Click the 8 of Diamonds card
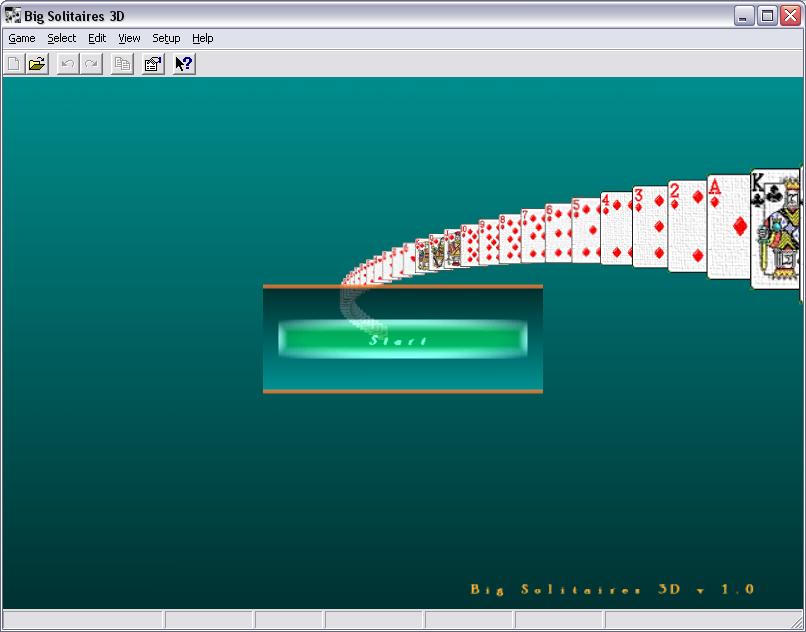Image resolution: width=806 pixels, height=632 pixels. pyautogui.click(x=510, y=239)
